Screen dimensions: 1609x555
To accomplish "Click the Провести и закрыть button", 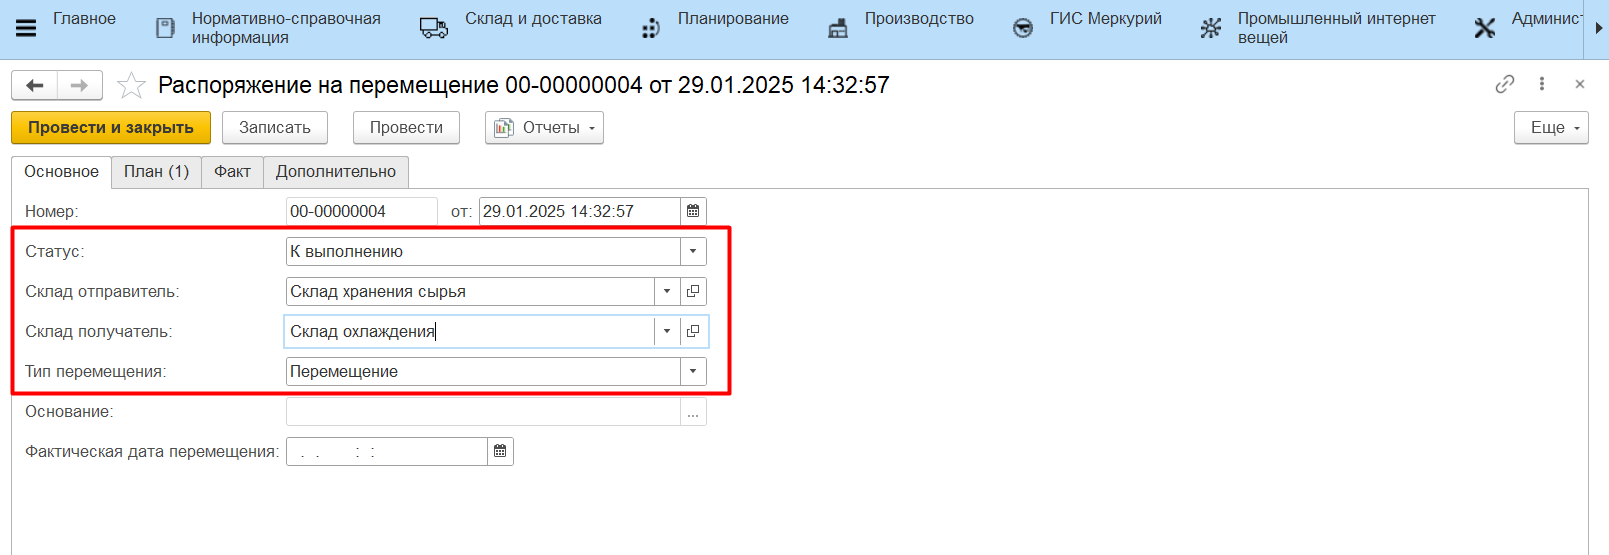I will 111,128.
